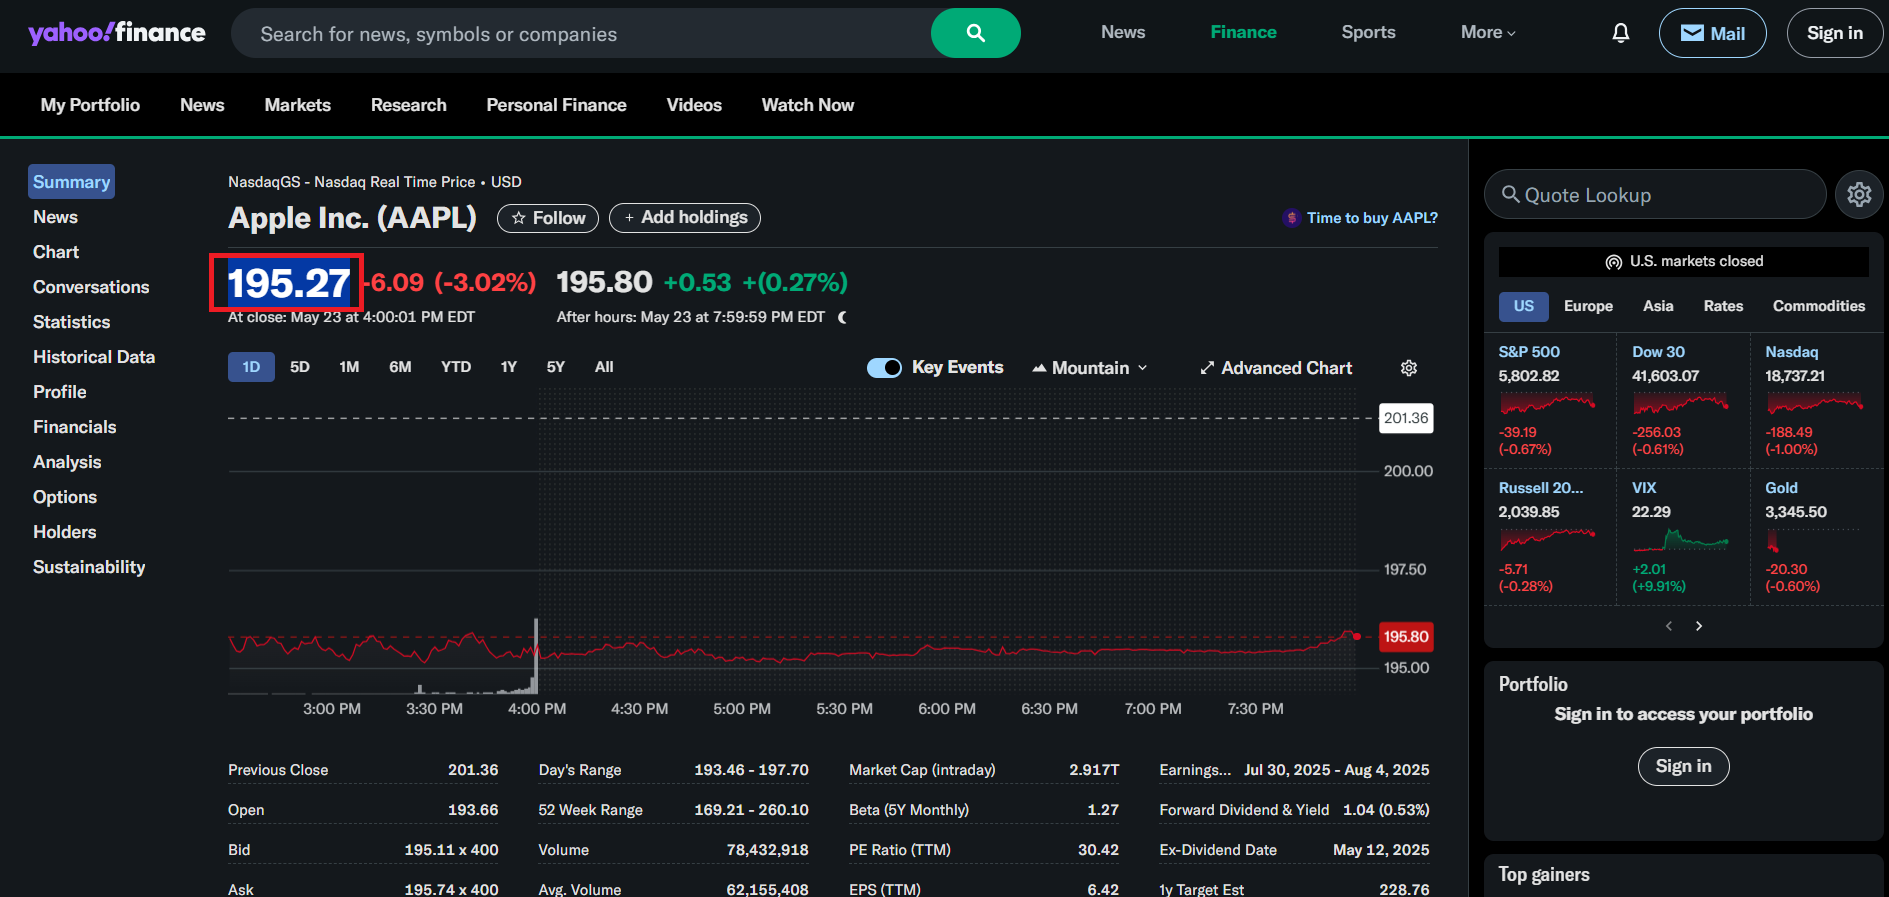Click the Quote Lookup field

(x=1655, y=194)
